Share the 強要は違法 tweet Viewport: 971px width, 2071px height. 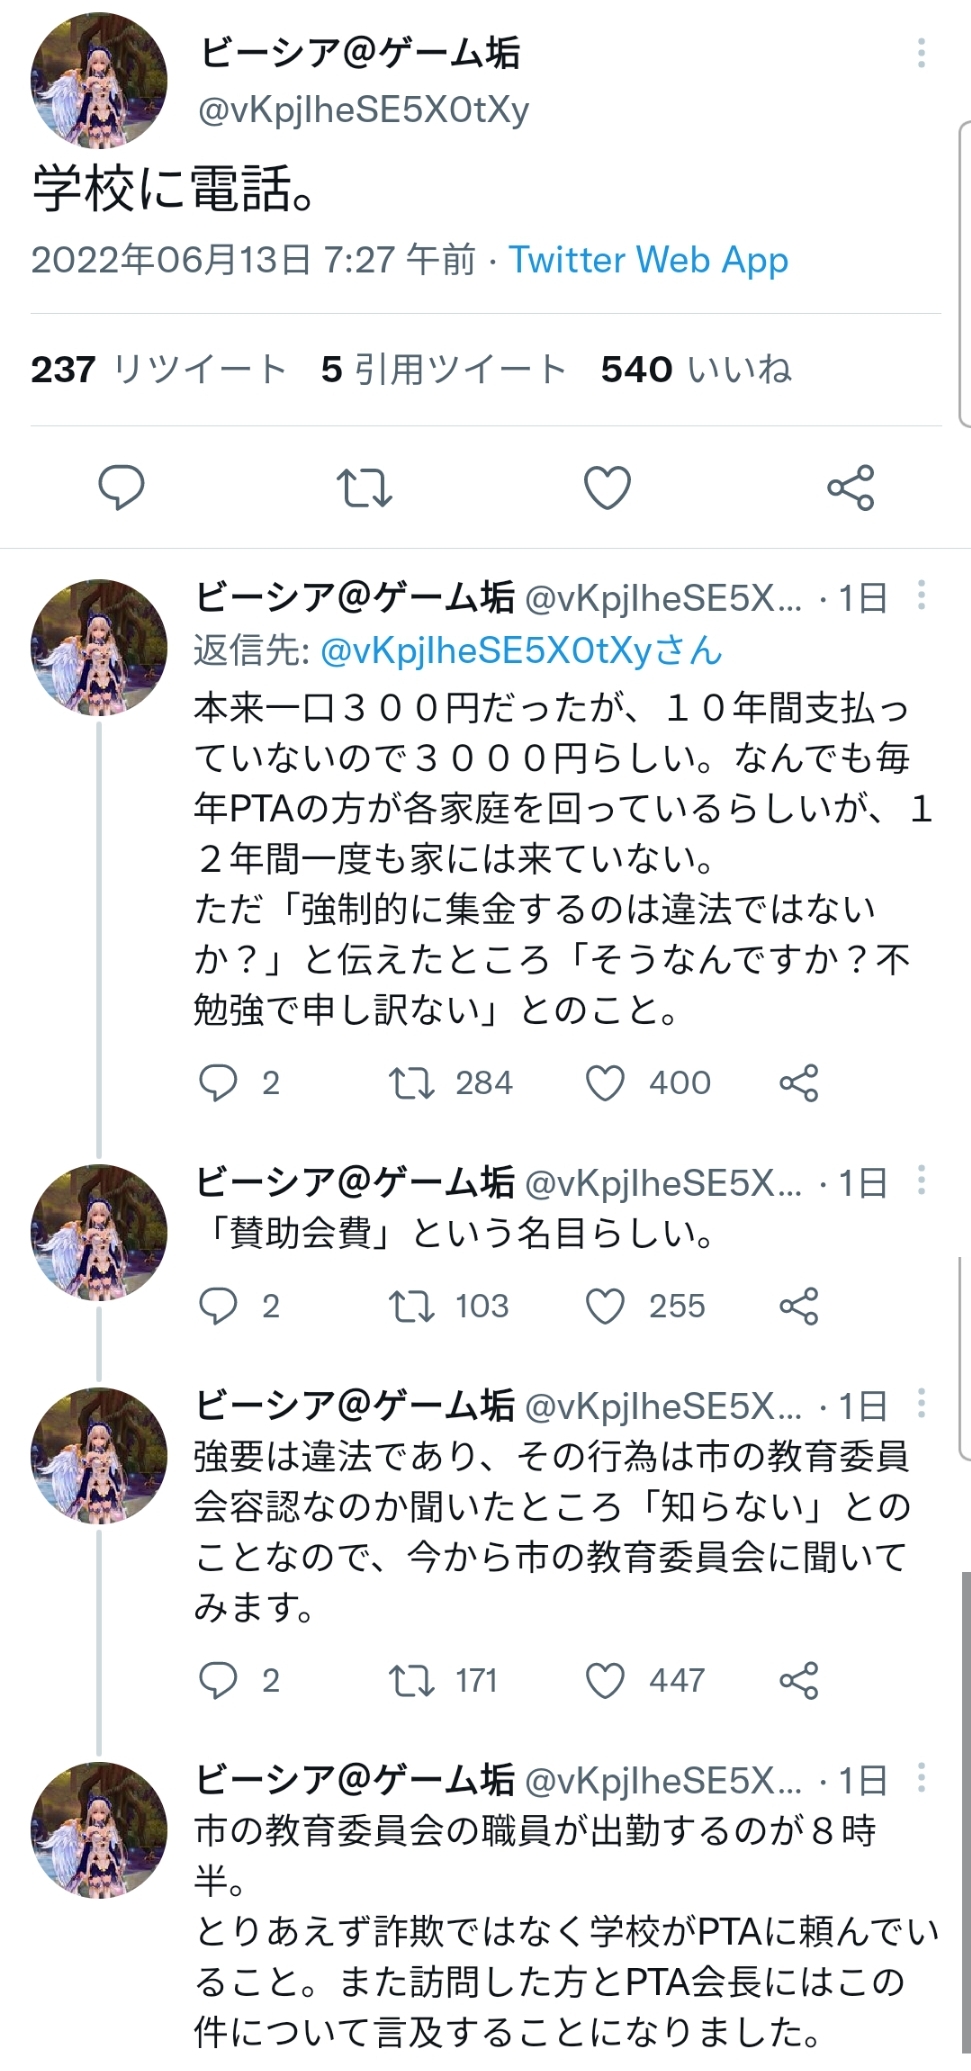tap(798, 1680)
